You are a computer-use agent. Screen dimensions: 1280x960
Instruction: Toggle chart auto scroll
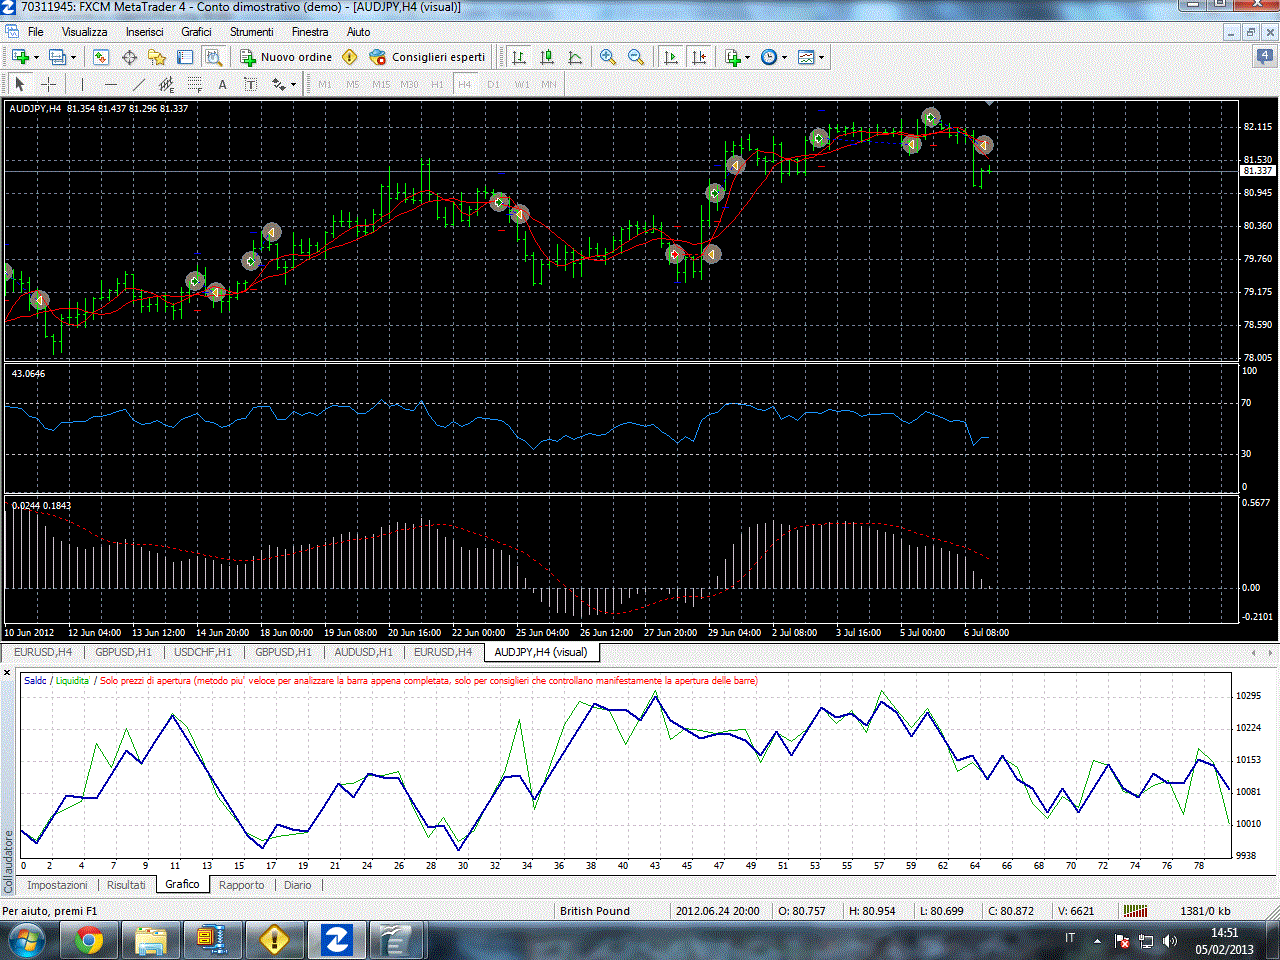(x=671, y=57)
